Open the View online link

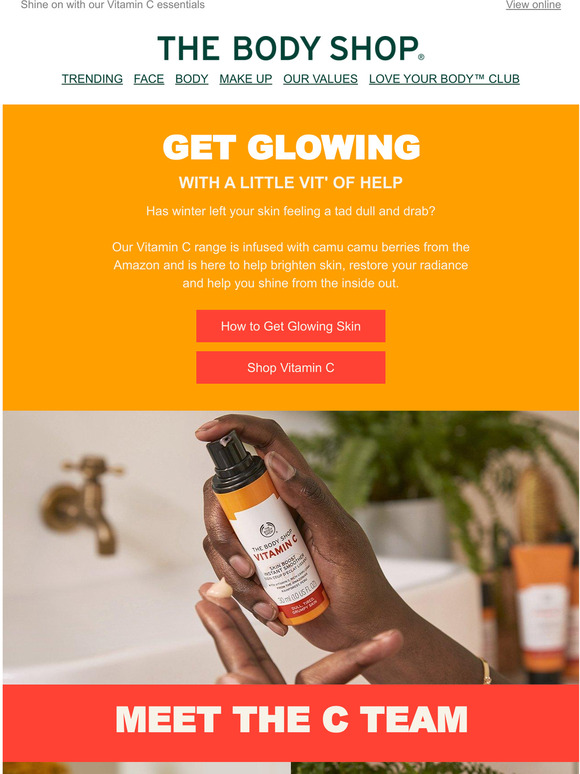click(533, 5)
